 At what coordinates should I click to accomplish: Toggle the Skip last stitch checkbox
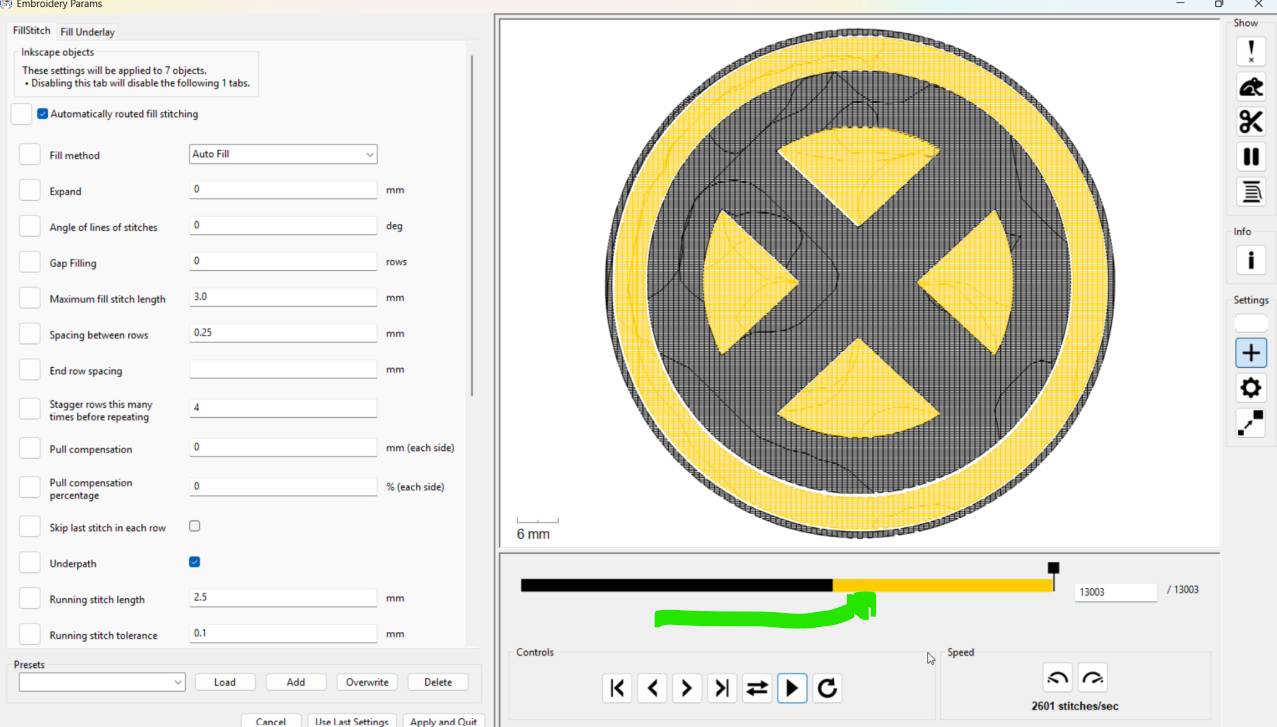pyautogui.click(x=195, y=526)
